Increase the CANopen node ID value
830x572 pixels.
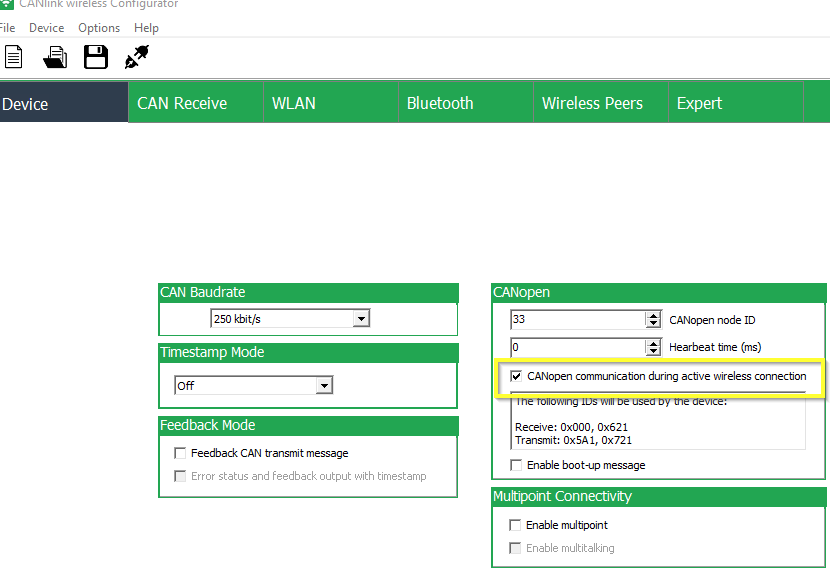(654, 315)
